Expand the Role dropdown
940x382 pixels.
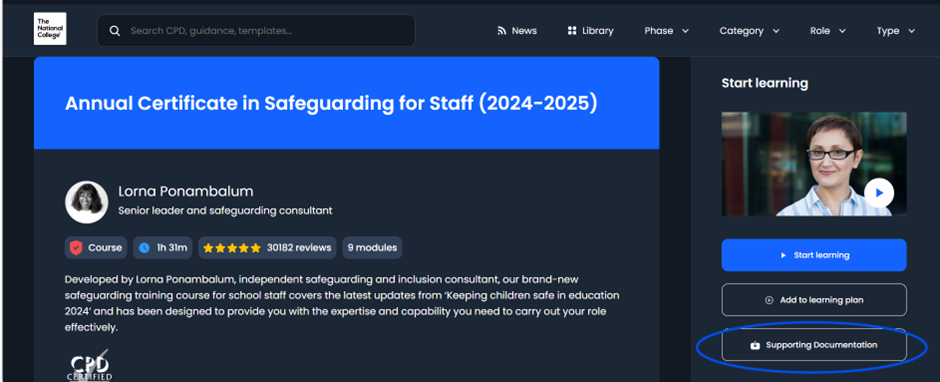click(828, 31)
